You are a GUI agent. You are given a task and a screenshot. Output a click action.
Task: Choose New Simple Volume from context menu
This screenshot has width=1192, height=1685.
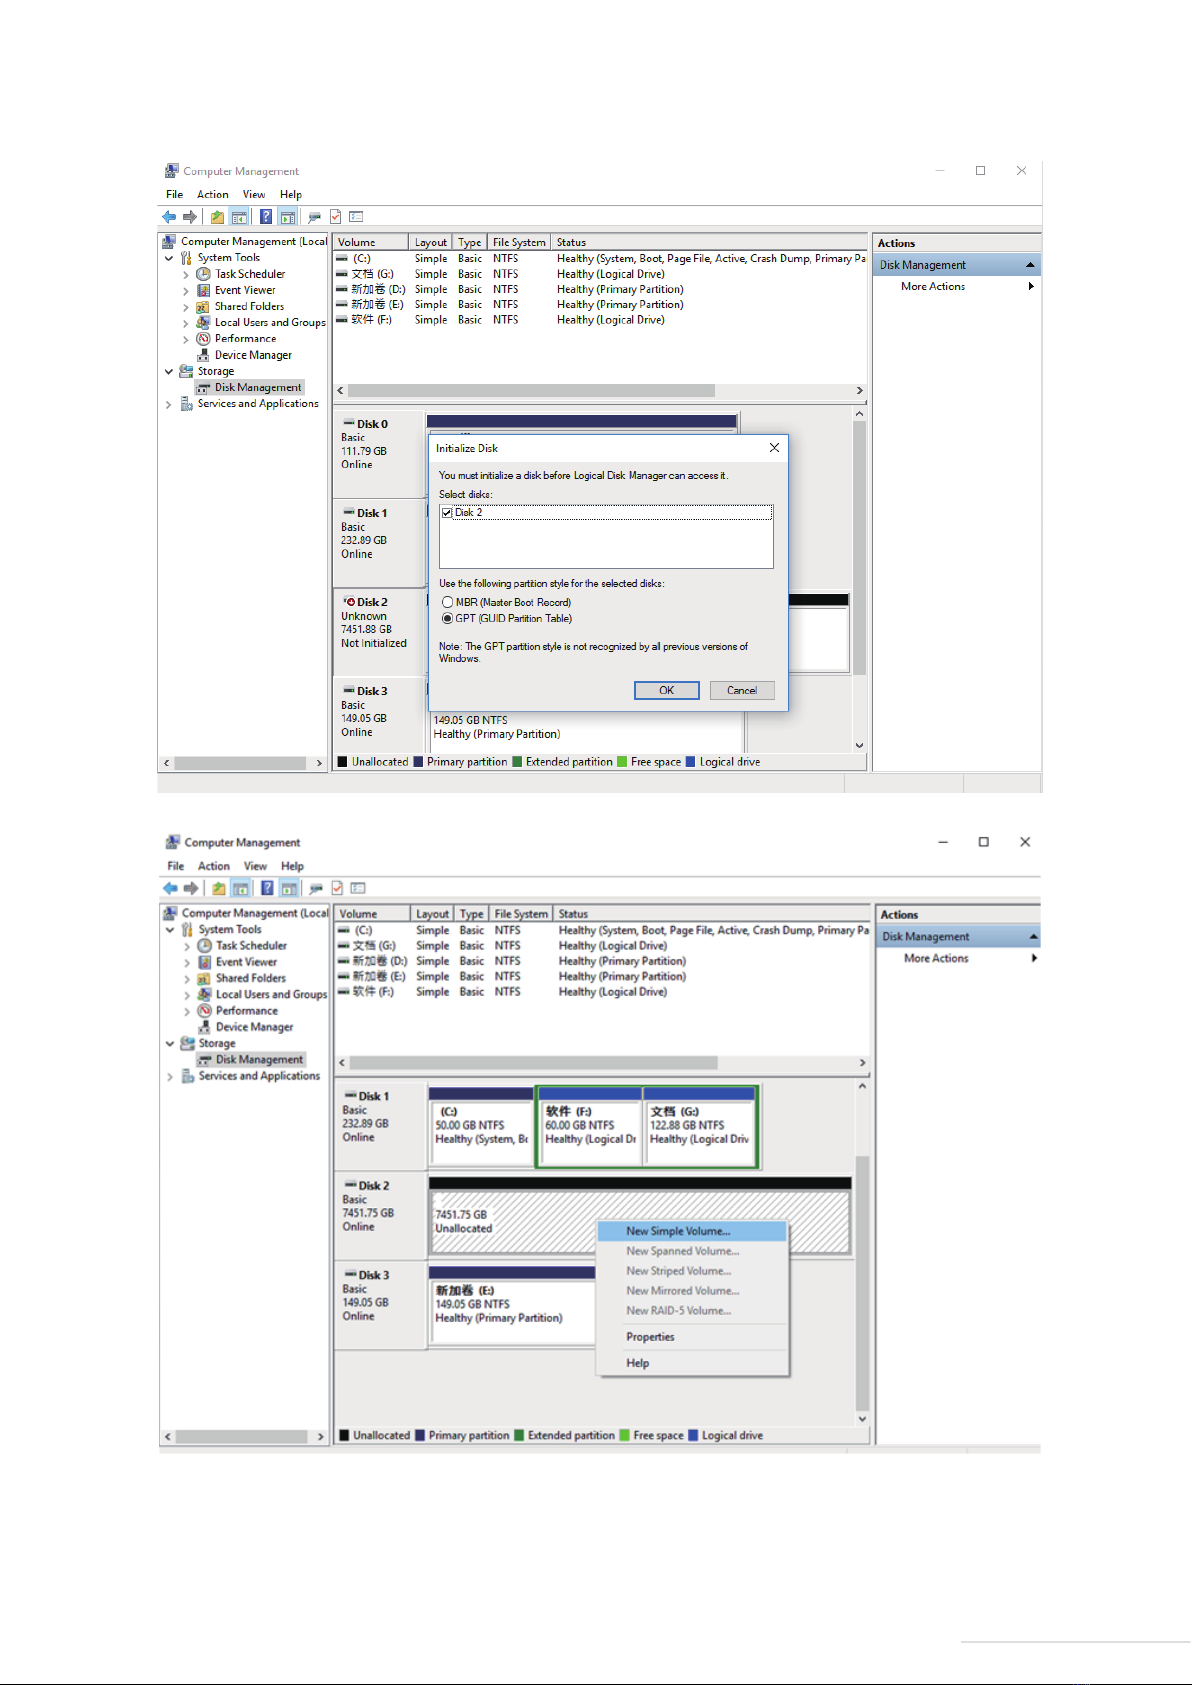tap(678, 1231)
